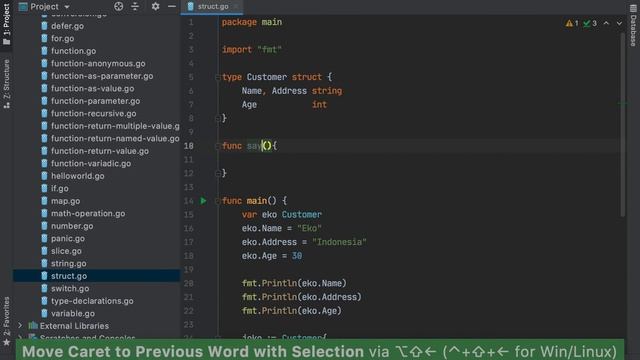Open math-operation.go file
The image size is (640, 360).
(88, 213)
